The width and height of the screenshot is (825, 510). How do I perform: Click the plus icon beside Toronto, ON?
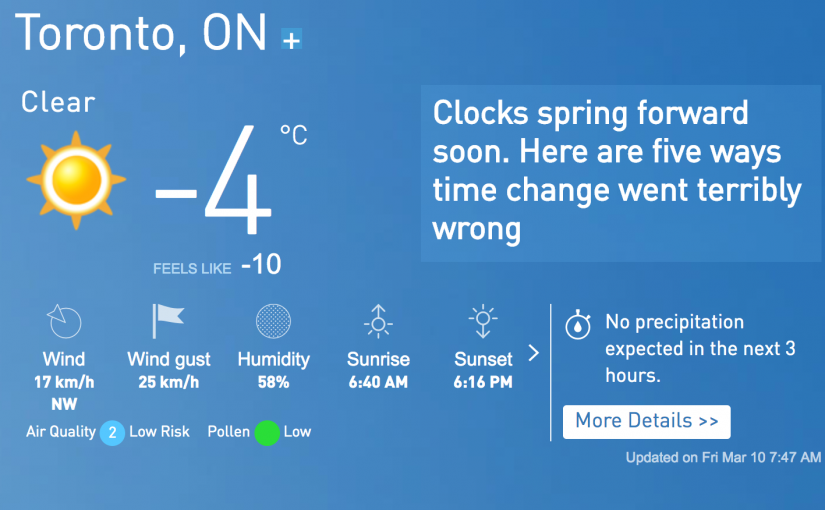[291, 40]
